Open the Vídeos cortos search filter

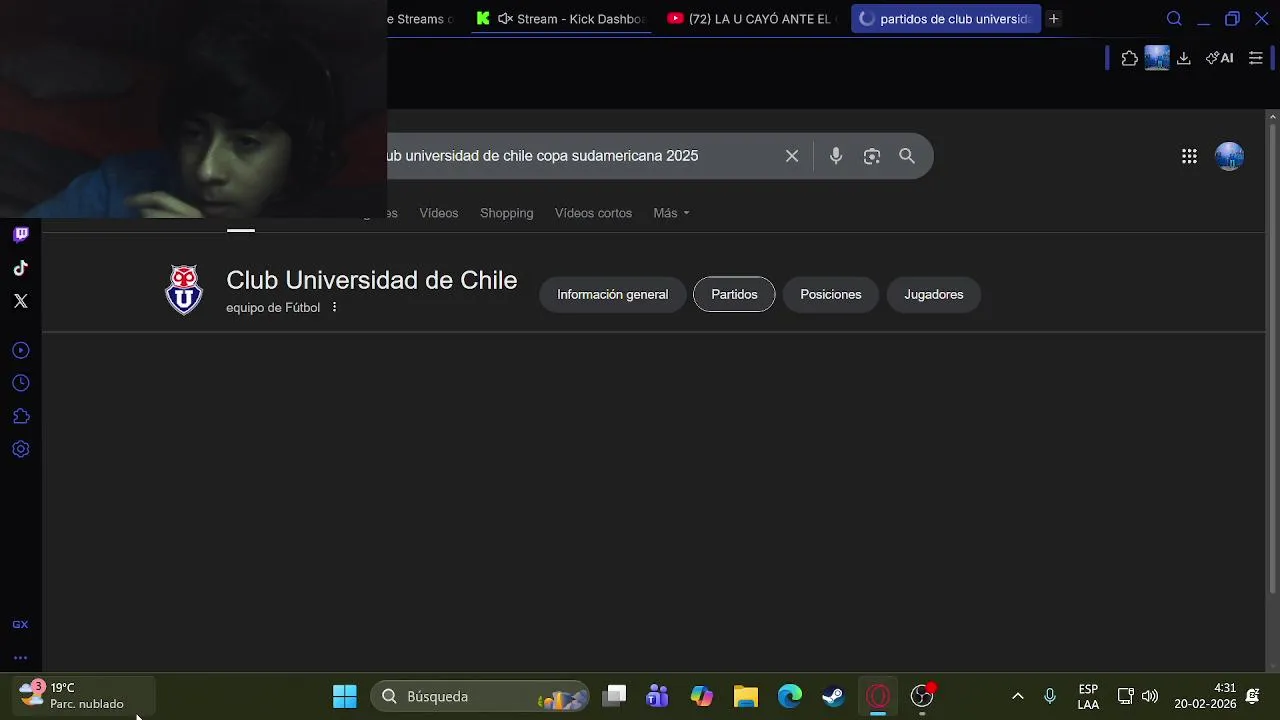pyautogui.click(x=594, y=213)
